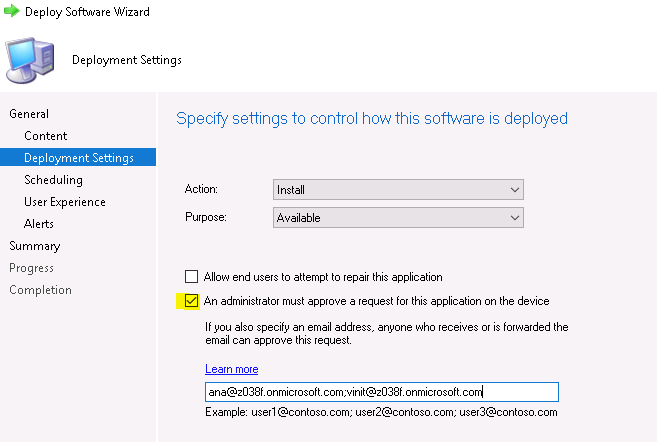Click the 'Allow end users to attempt repair' label

(x=322, y=277)
